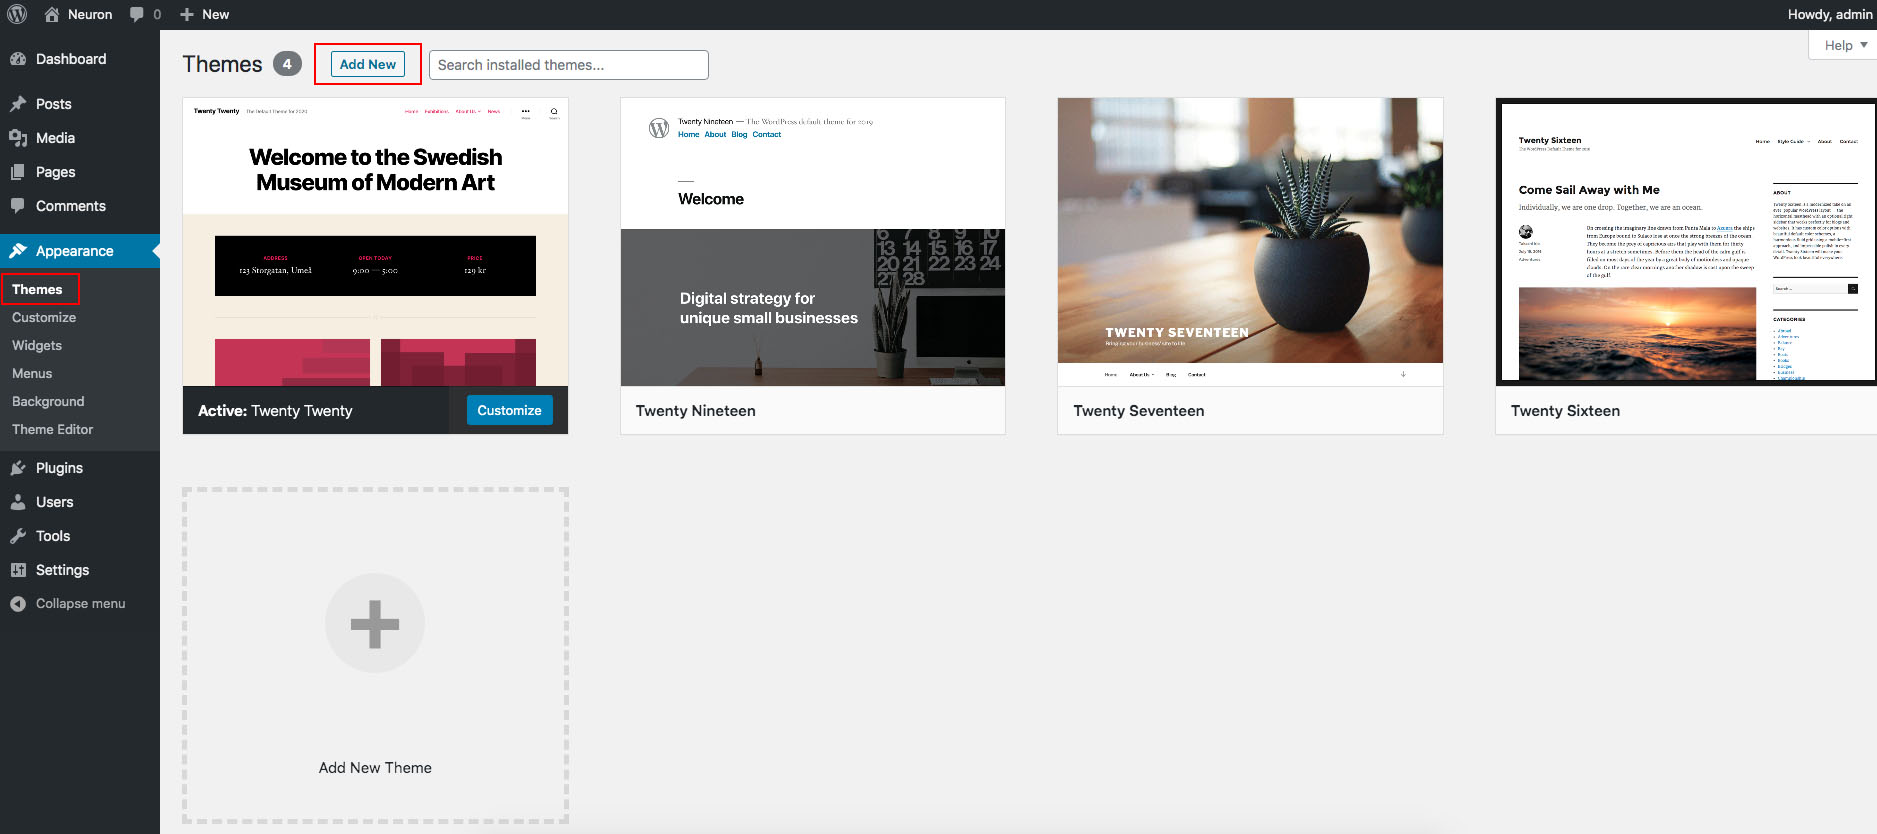The width and height of the screenshot is (1877, 834).
Task: Click the Themes page heading
Action: (222, 64)
